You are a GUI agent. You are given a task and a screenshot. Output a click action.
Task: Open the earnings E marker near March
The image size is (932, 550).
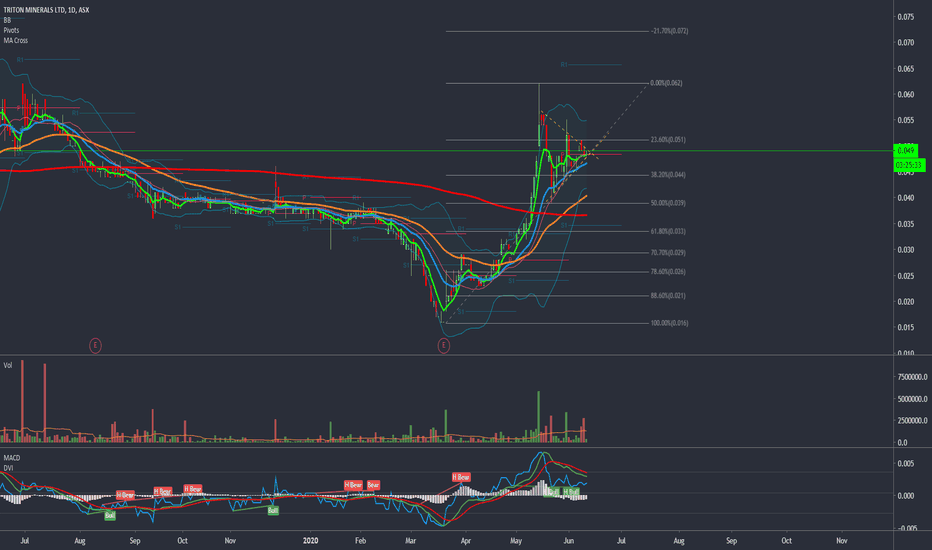[443, 345]
